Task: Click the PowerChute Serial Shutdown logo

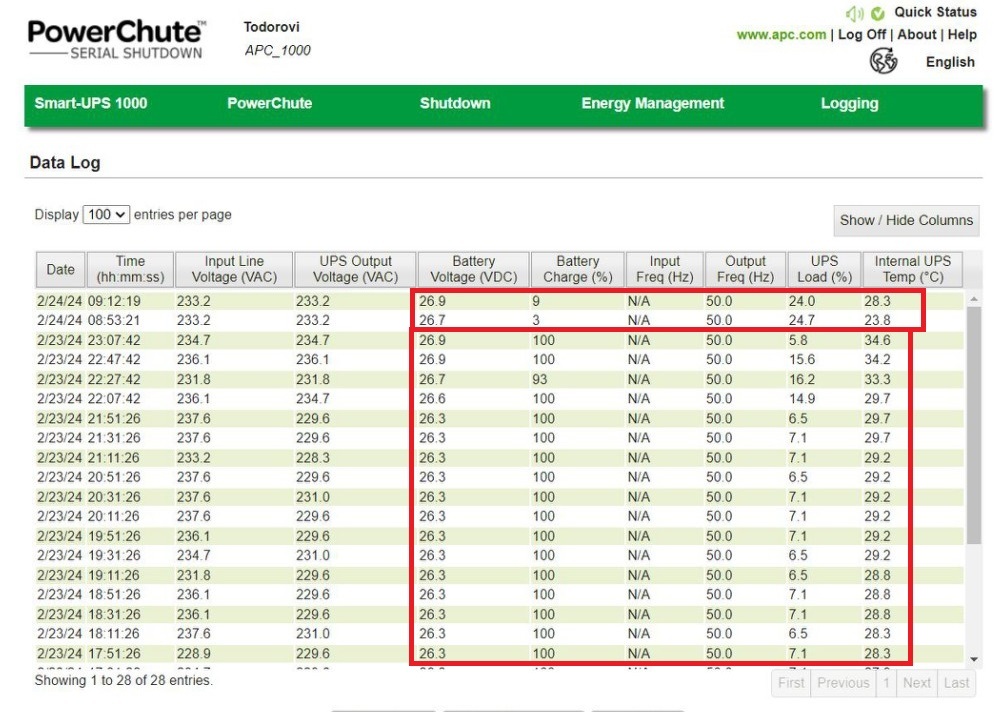Action: click(x=116, y=40)
